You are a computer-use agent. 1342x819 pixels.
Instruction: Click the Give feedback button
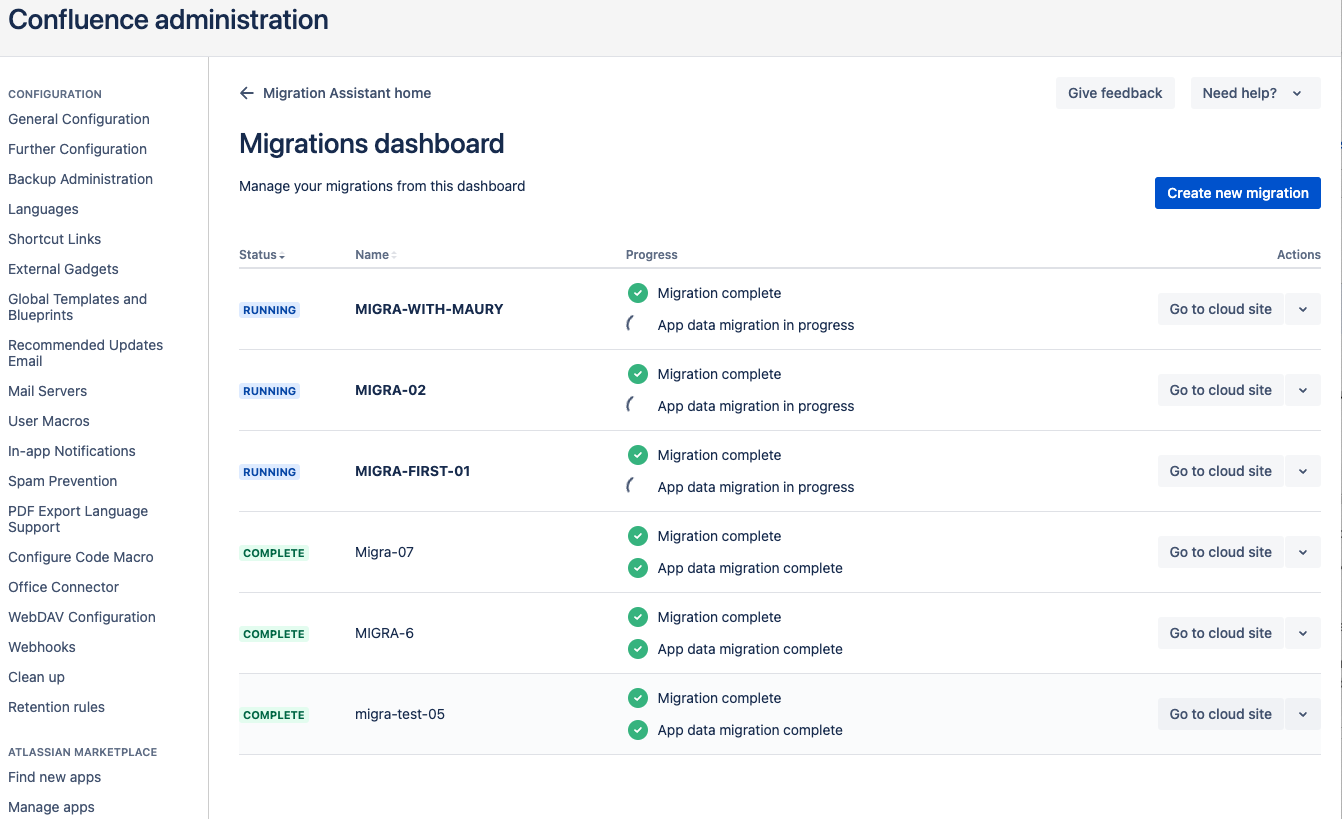click(1114, 93)
